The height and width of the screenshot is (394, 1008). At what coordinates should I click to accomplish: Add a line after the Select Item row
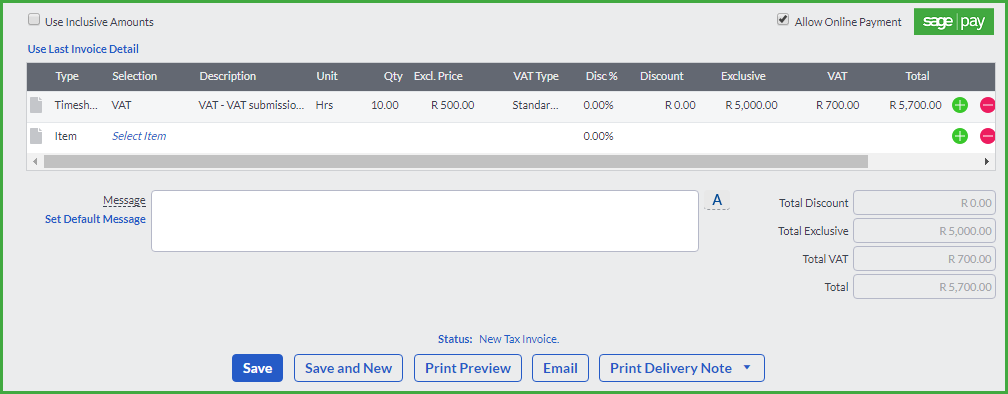click(x=959, y=136)
